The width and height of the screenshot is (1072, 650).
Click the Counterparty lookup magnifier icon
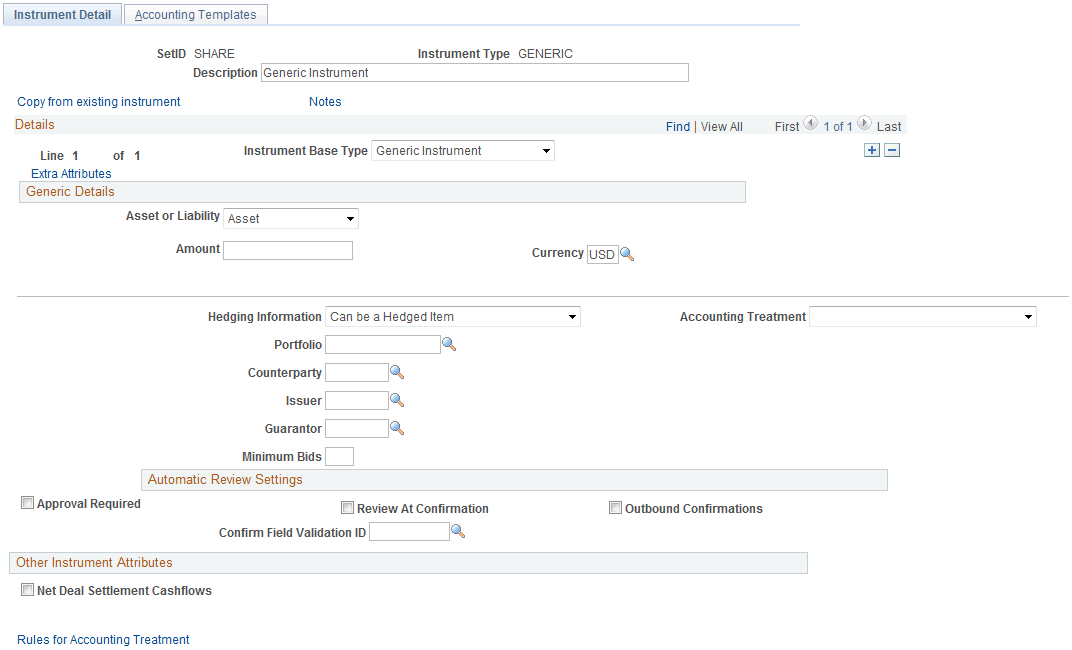[x=397, y=373]
